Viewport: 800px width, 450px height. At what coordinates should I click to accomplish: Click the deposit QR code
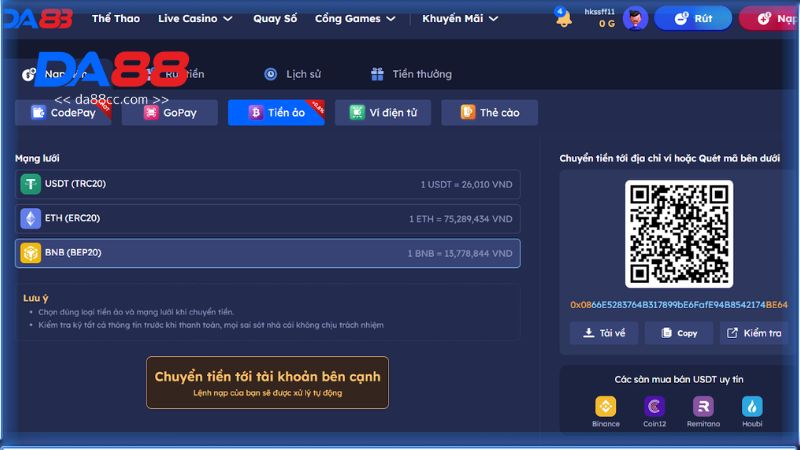[x=679, y=234]
